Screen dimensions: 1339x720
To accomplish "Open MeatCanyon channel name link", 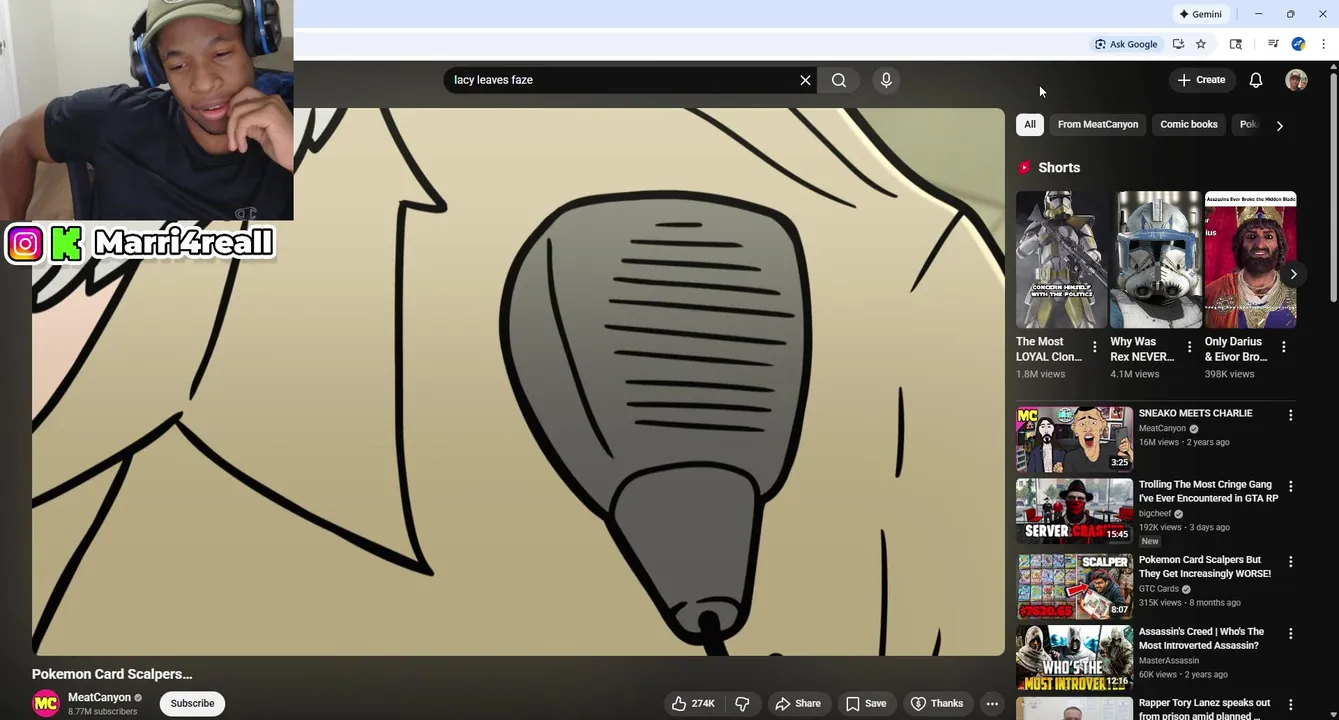I will [x=100, y=698].
